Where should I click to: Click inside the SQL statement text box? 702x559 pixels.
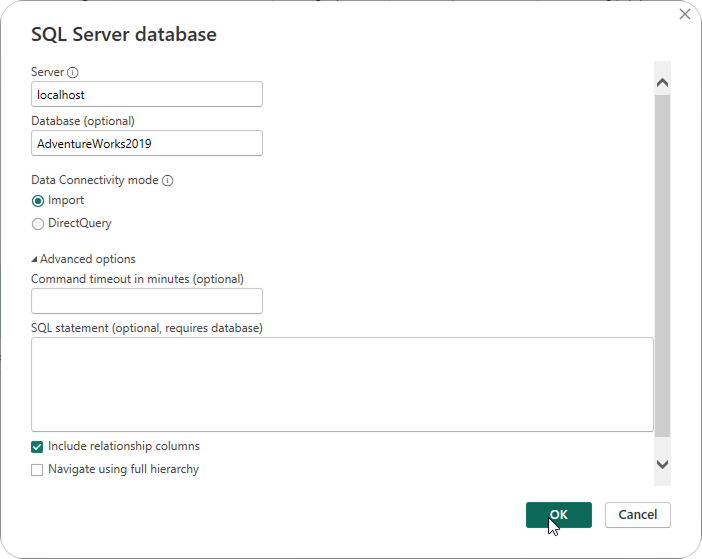coord(342,384)
